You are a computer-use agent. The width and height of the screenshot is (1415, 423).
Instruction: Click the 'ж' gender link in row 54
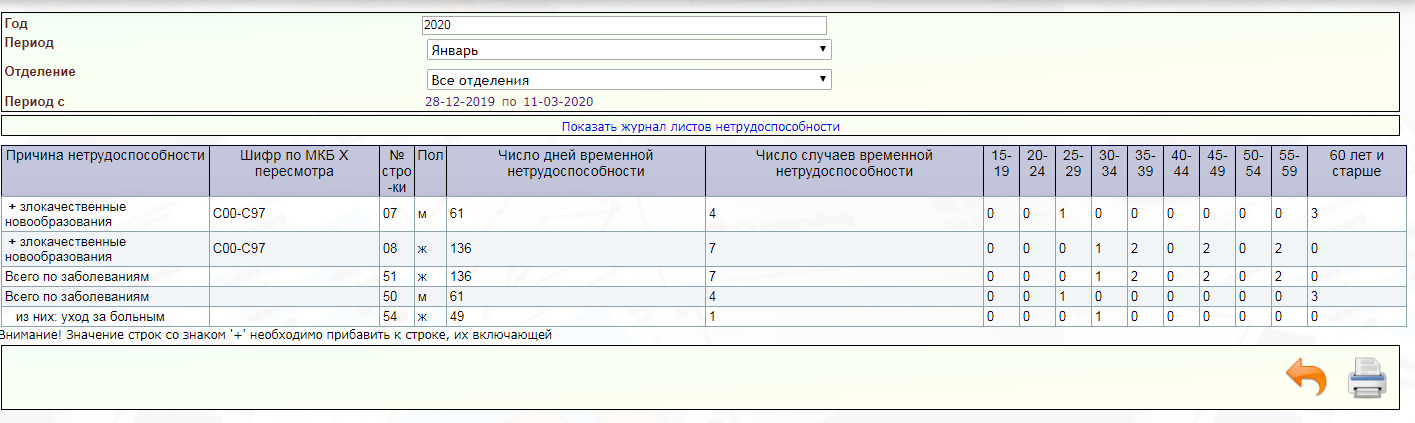422,317
